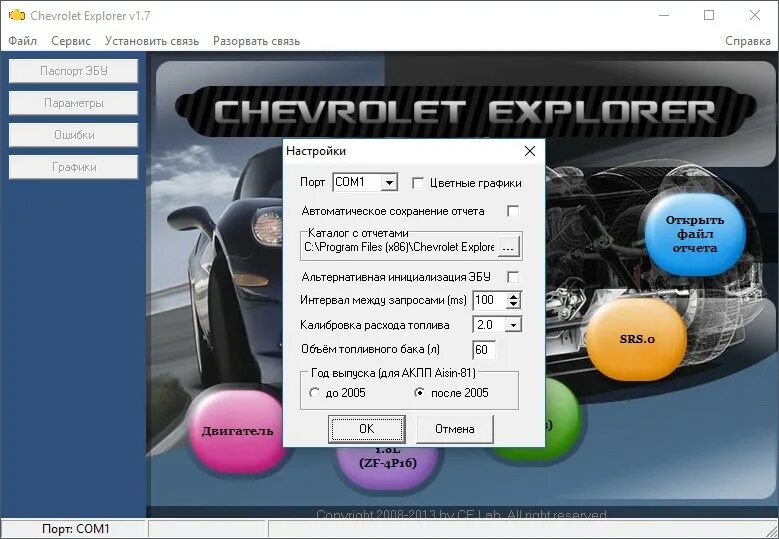
Task: Open the Сервис menu
Action: 71,41
